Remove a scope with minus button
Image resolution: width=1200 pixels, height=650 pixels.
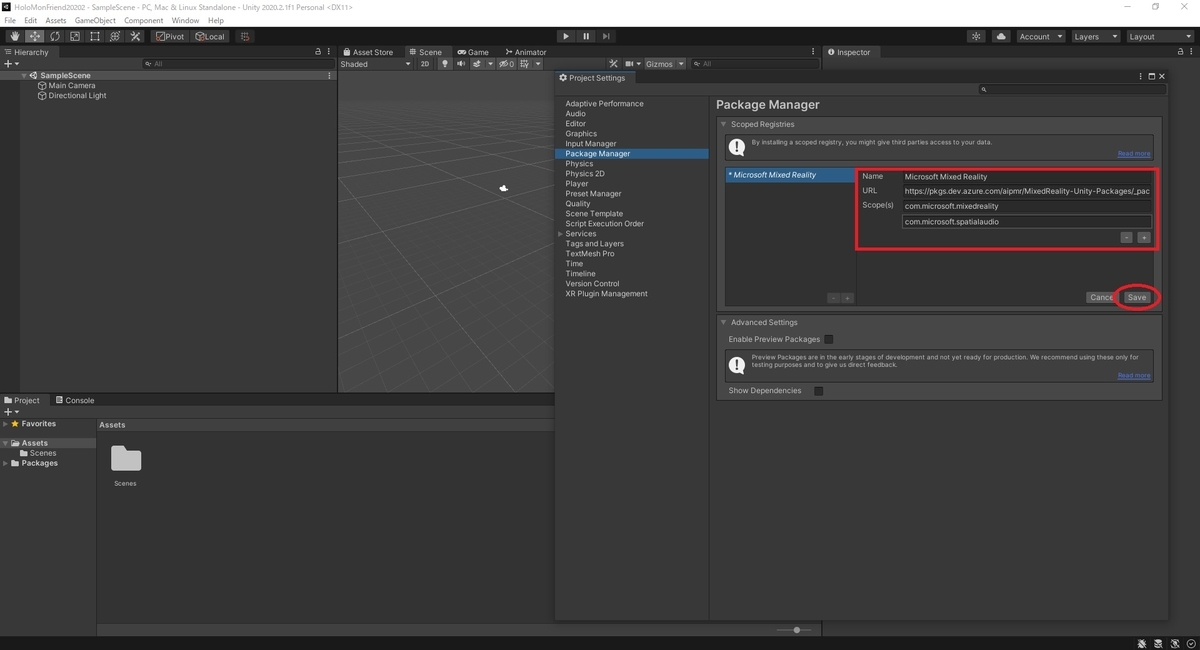tap(1126, 238)
